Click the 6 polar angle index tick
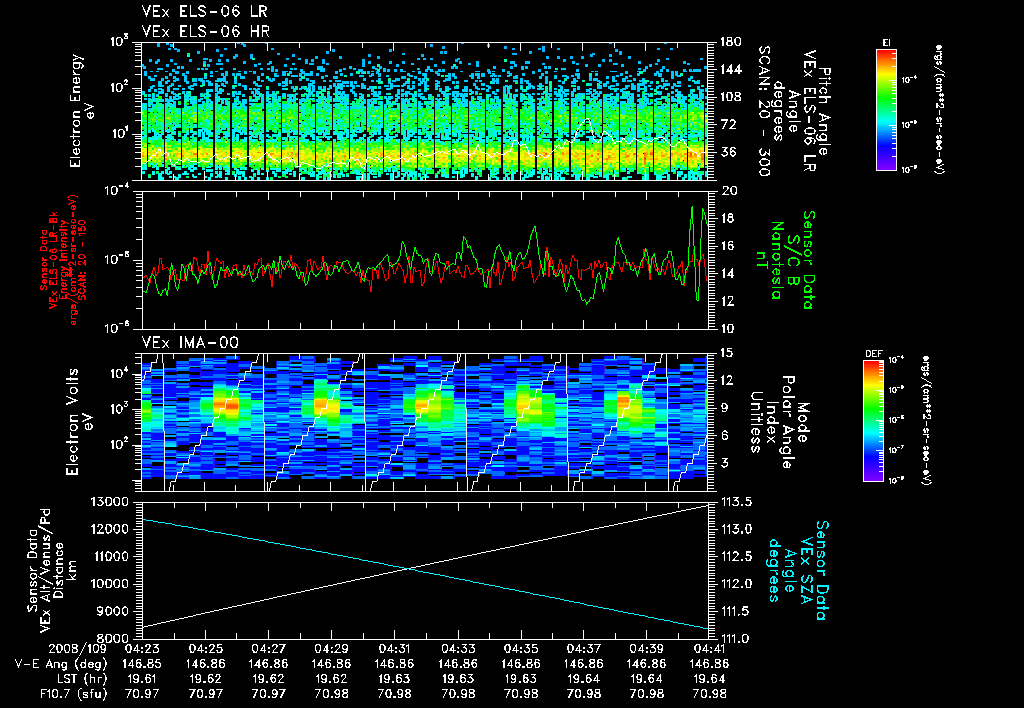Image resolution: width=1024 pixels, height=708 pixels. (725, 435)
